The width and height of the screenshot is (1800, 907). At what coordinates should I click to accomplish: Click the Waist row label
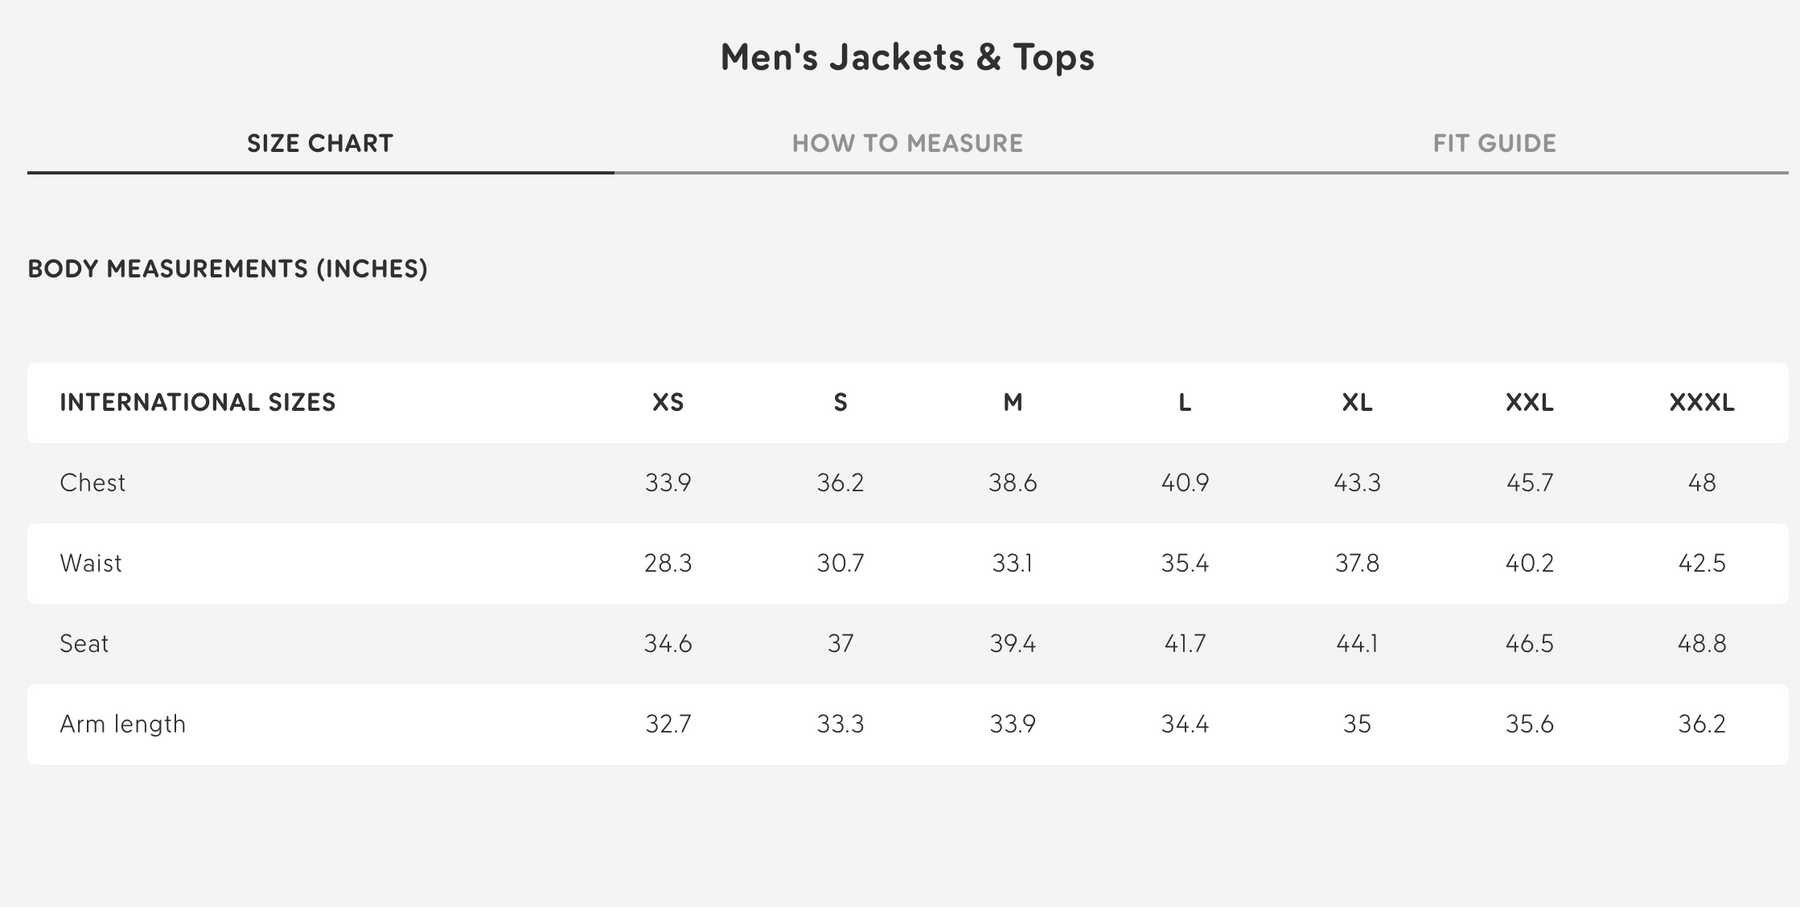[91, 563]
